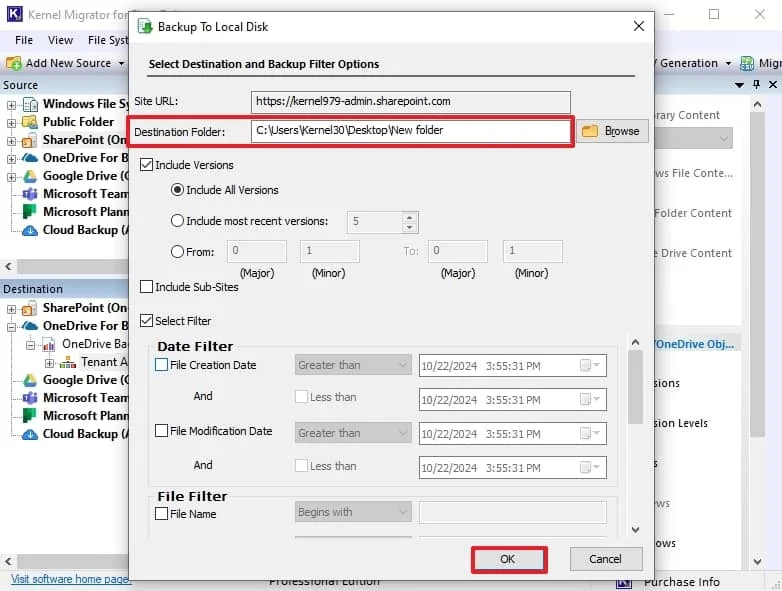The width and height of the screenshot is (782, 591).
Task: Check File Creation Date filter
Action: tap(161, 365)
